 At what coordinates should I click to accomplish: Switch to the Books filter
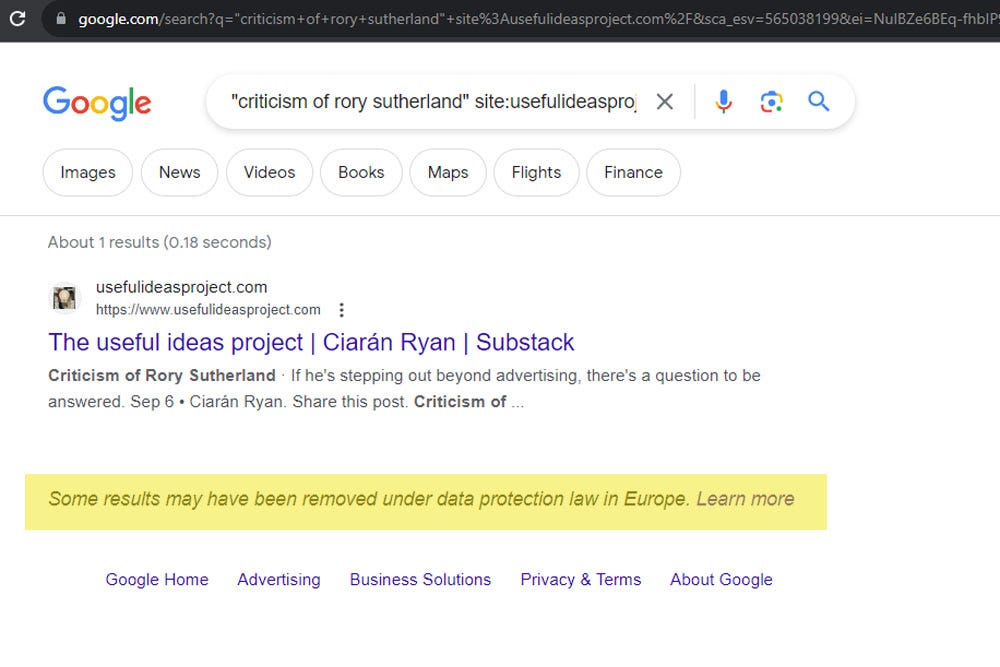[x=361, y=172]
